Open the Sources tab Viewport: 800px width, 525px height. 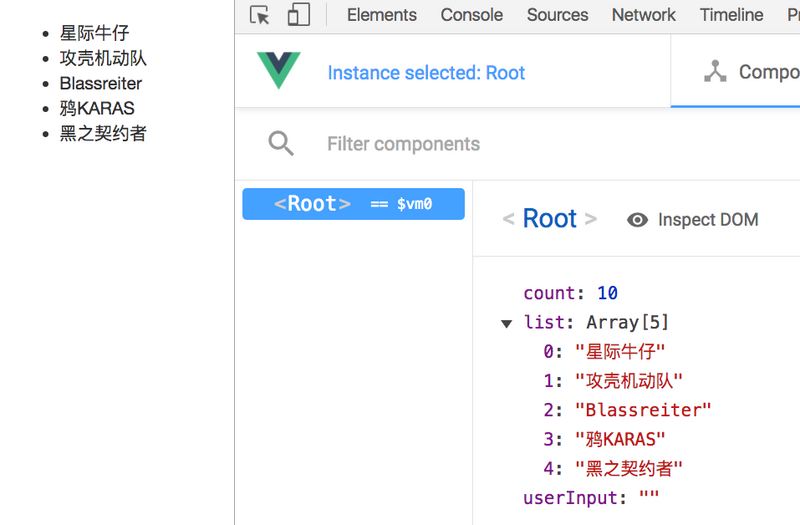coord(557,15)
